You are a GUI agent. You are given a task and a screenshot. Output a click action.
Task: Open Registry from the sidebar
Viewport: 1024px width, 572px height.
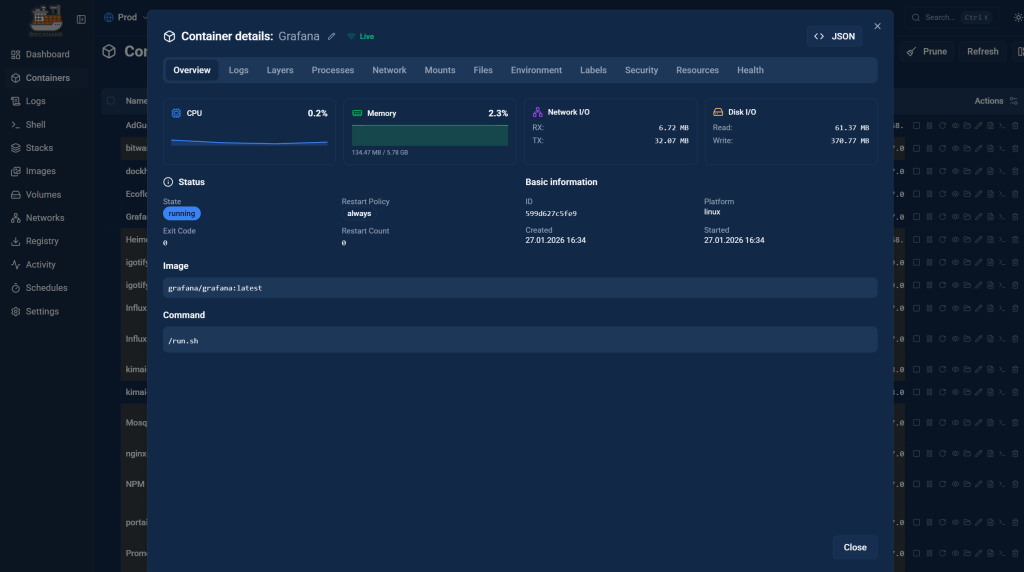[42, 241]
